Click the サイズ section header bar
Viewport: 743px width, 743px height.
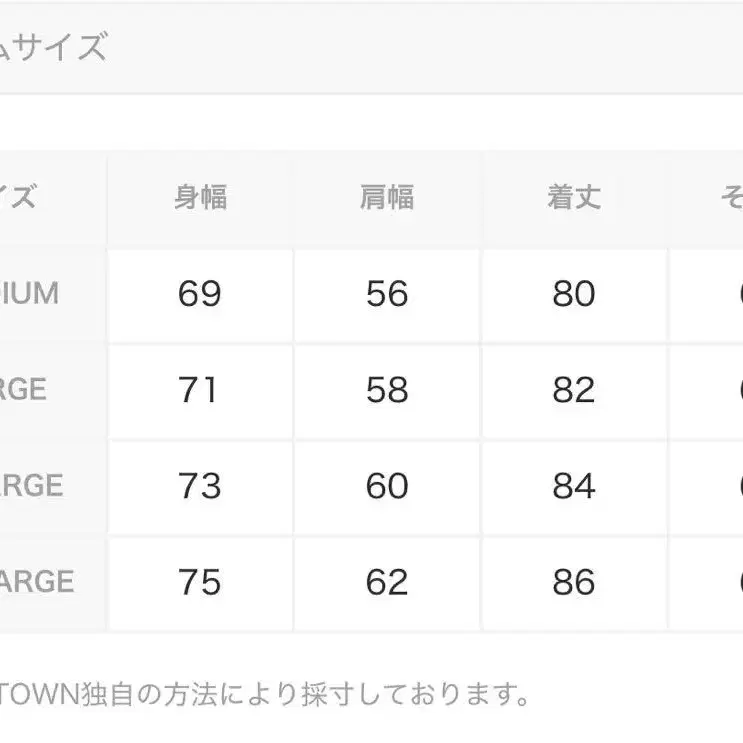pos(370,48)
